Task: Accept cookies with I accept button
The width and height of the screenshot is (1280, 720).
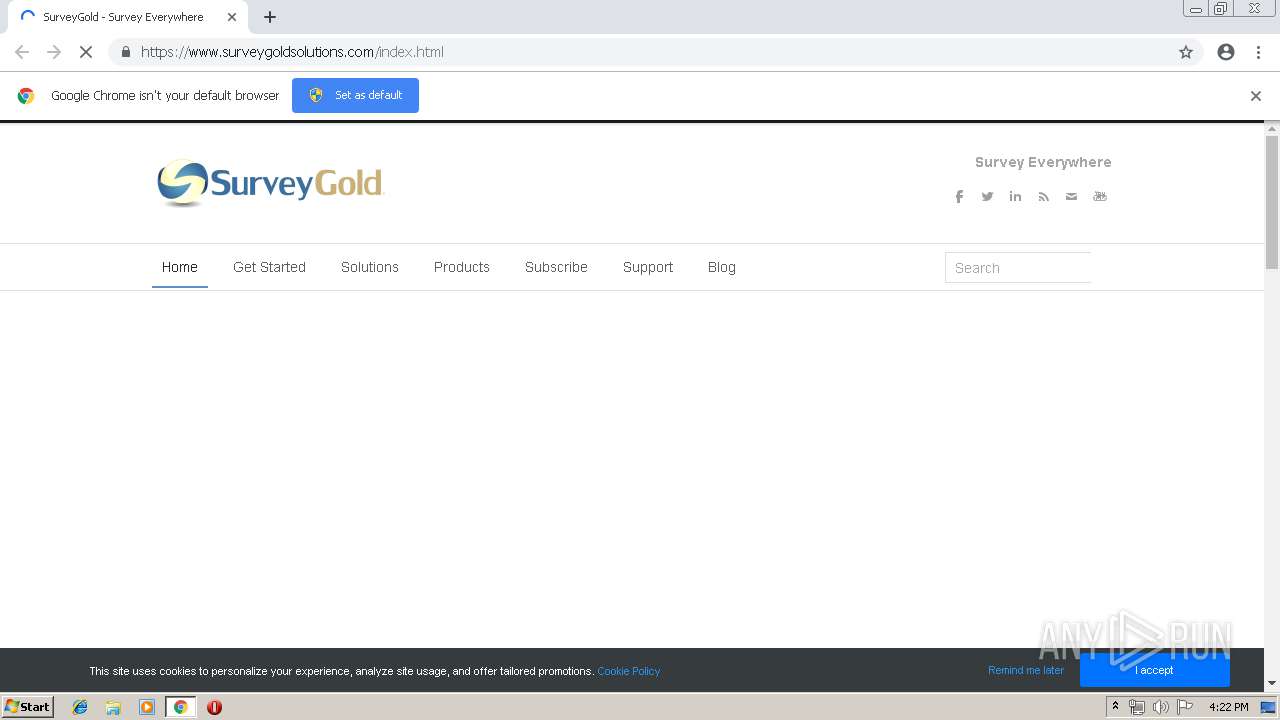Action: 1155,670
